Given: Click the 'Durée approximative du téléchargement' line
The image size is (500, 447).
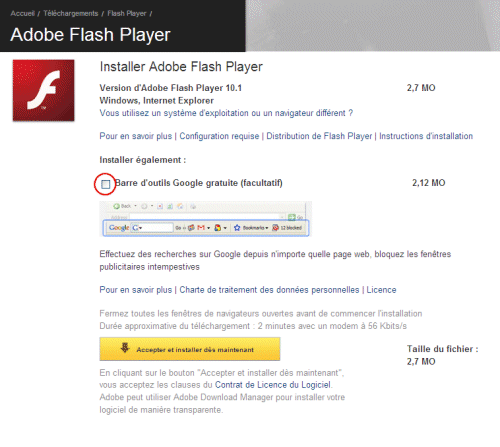Looking at the screenshot, I should point(253,326).
